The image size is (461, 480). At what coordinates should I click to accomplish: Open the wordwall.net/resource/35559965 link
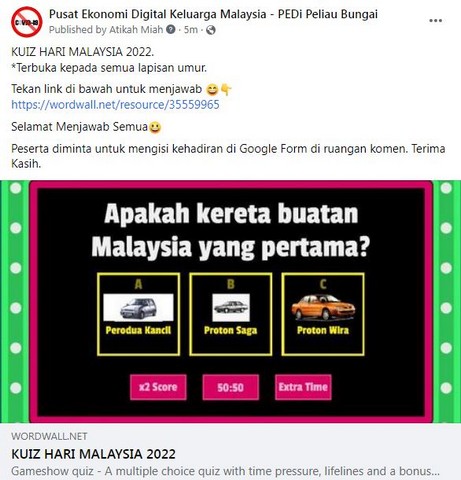point(115,105)
